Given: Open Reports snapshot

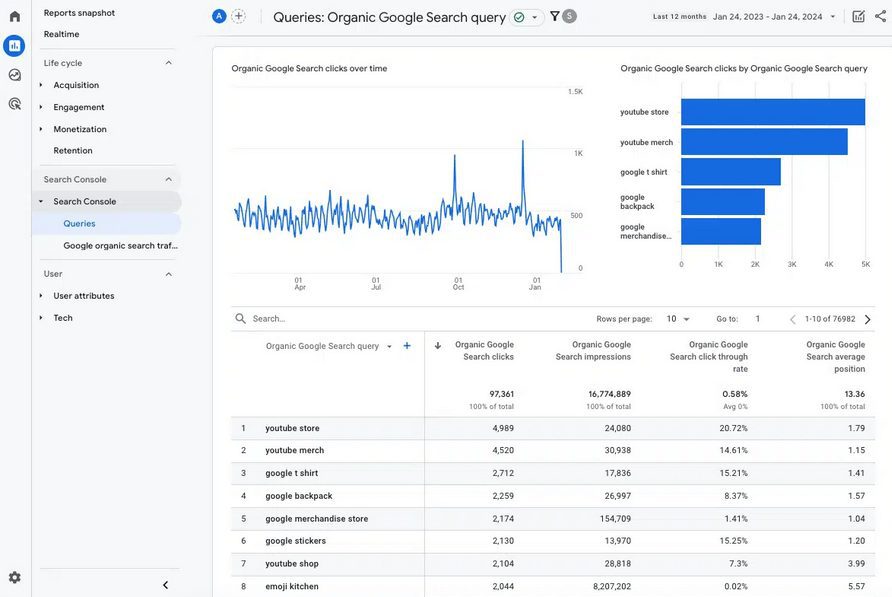Looking at the screenshot, I should point(79,13).
